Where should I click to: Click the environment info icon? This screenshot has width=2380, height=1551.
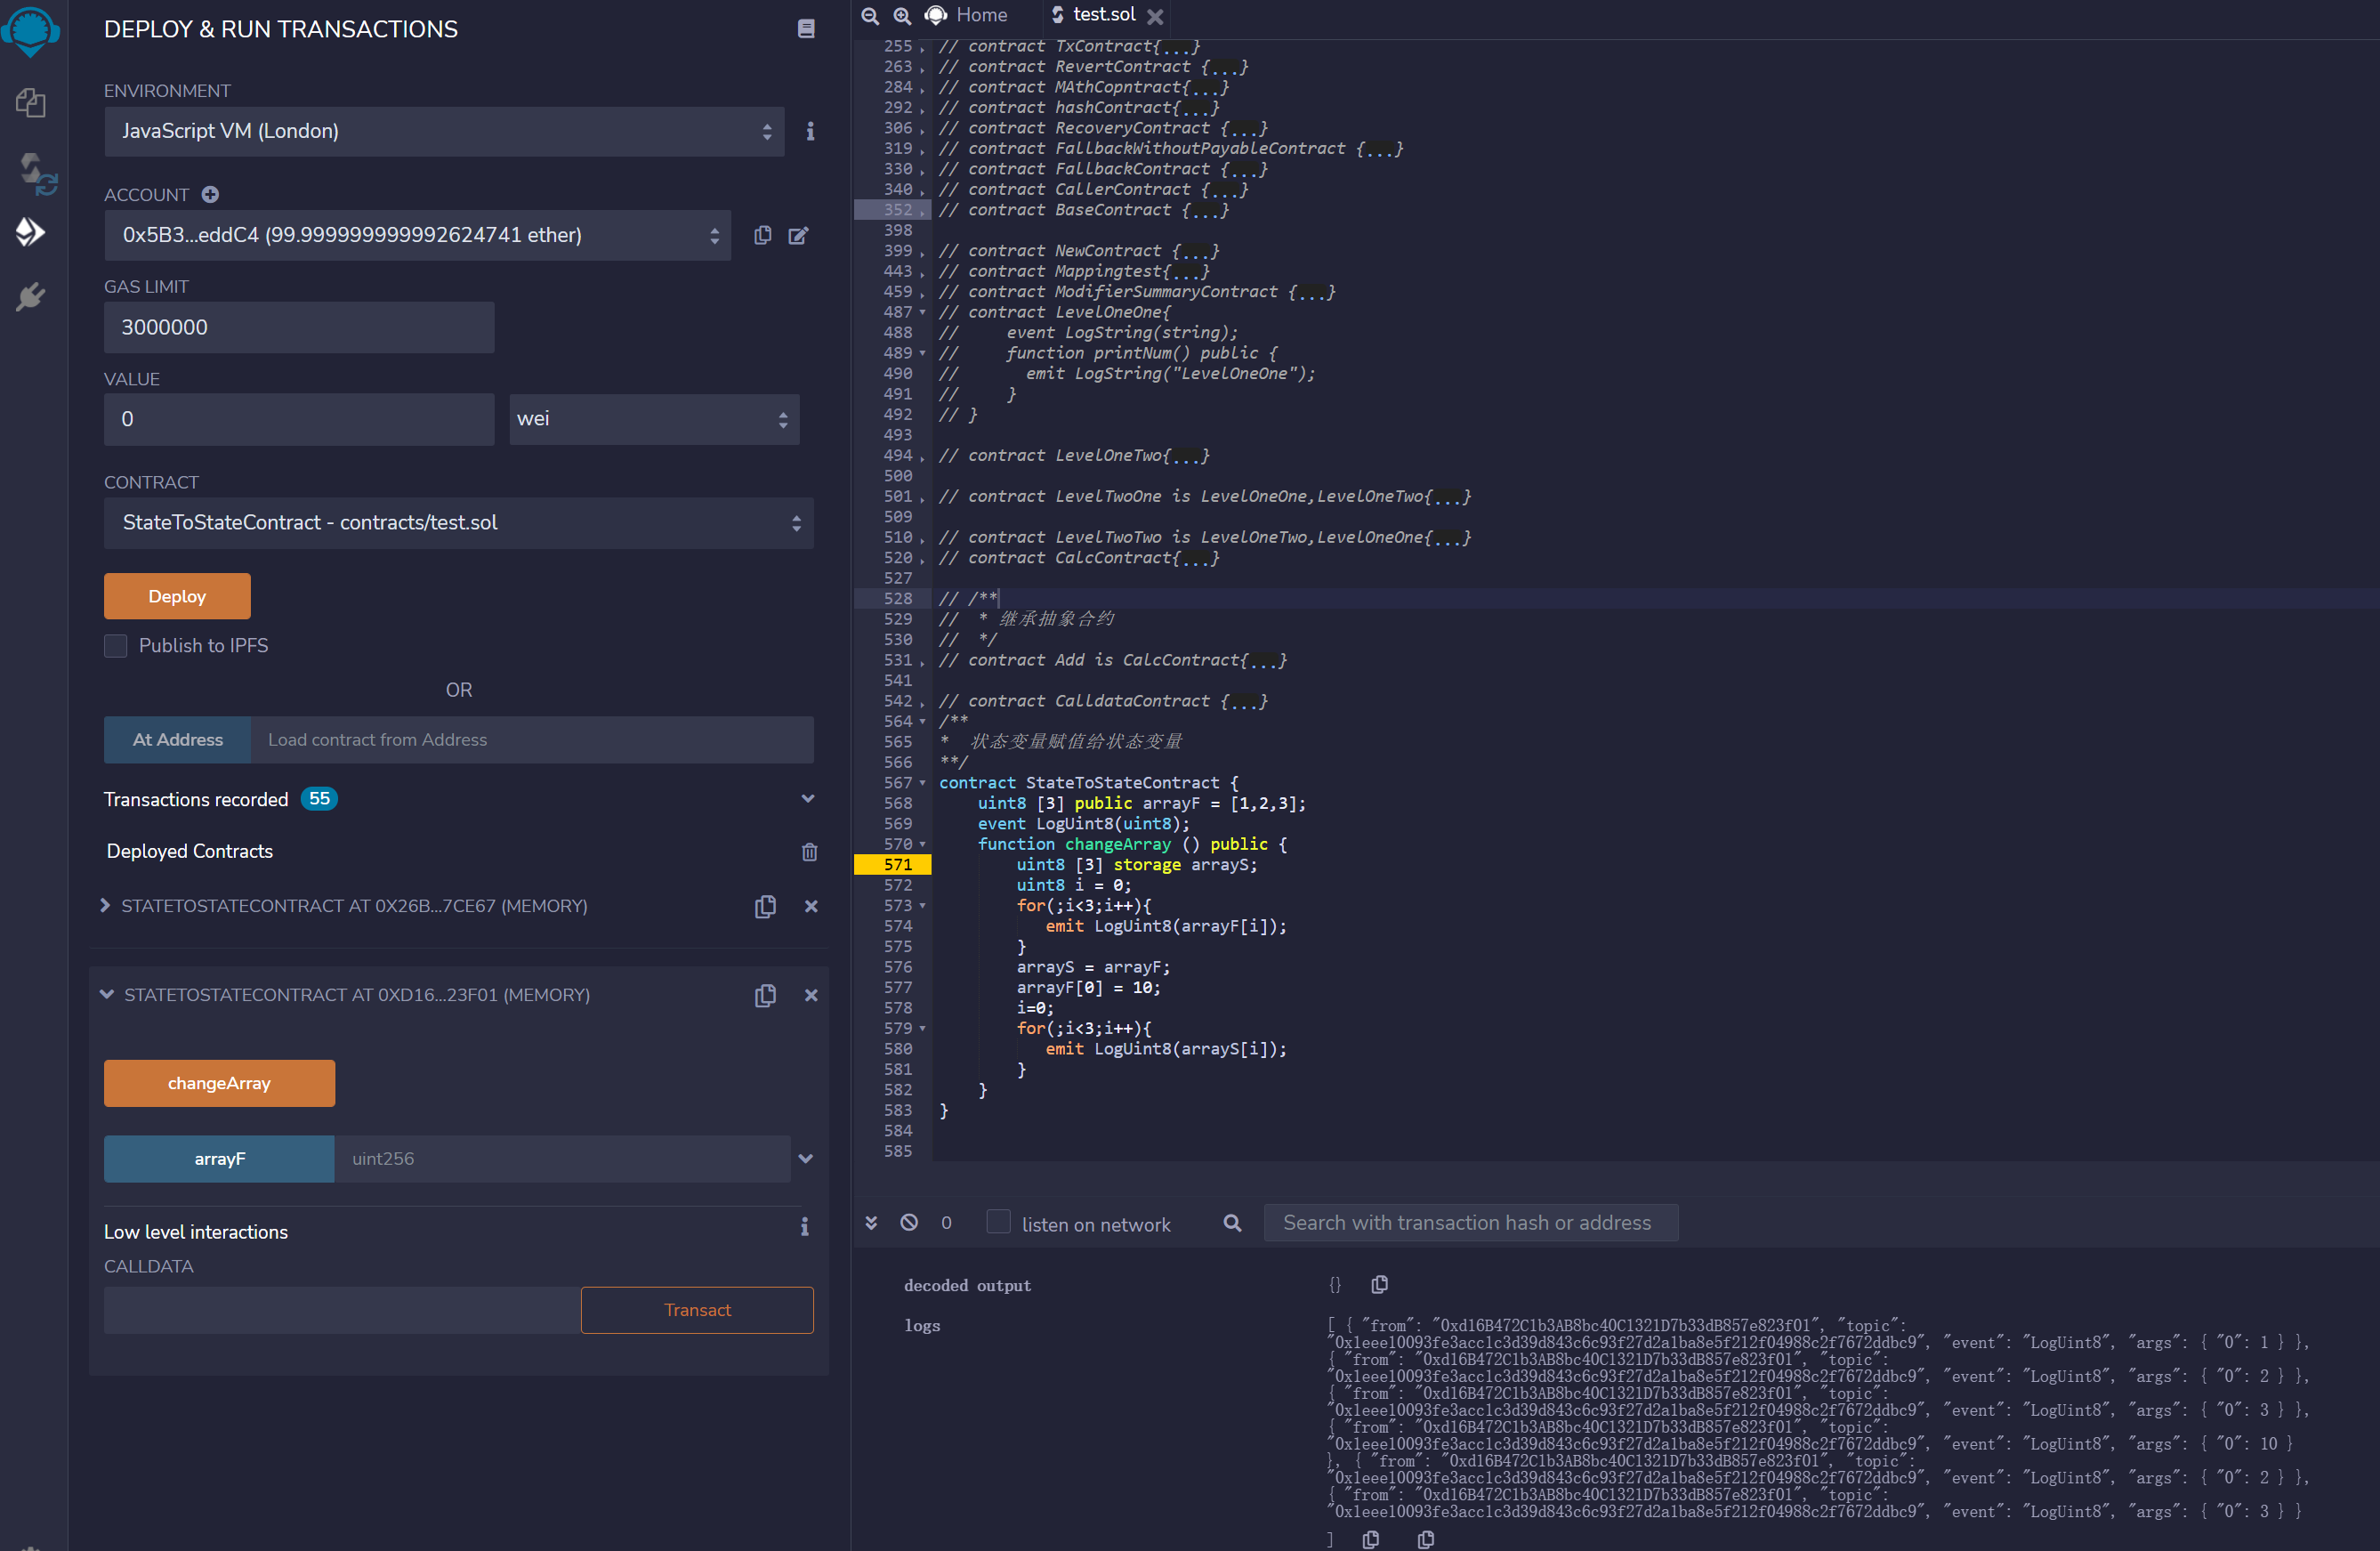(x=810, y=131)
